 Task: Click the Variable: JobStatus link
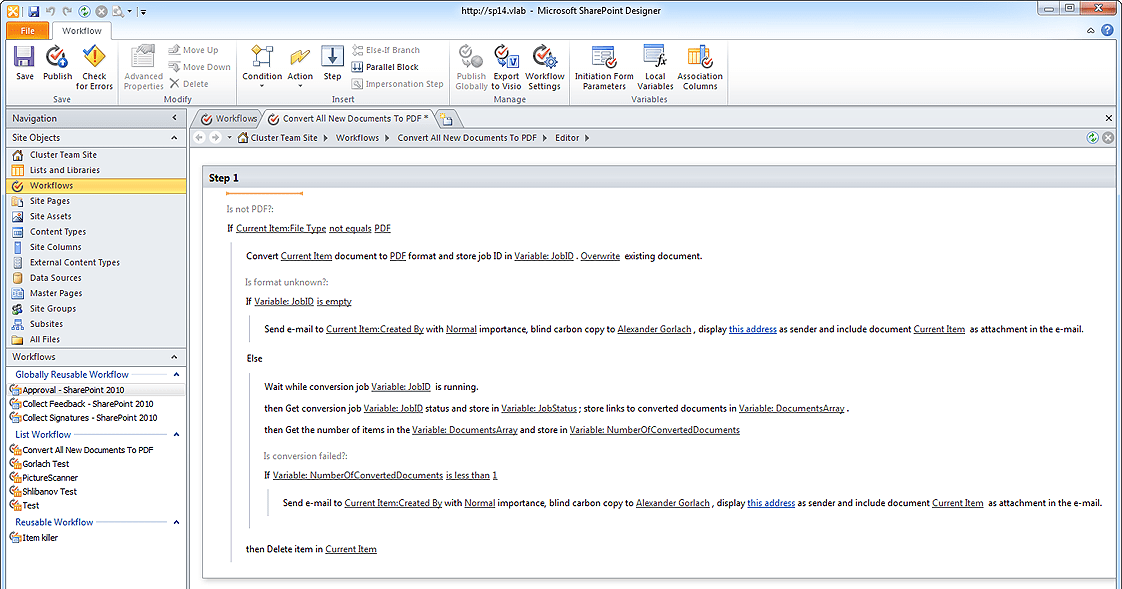click(539, 409)
